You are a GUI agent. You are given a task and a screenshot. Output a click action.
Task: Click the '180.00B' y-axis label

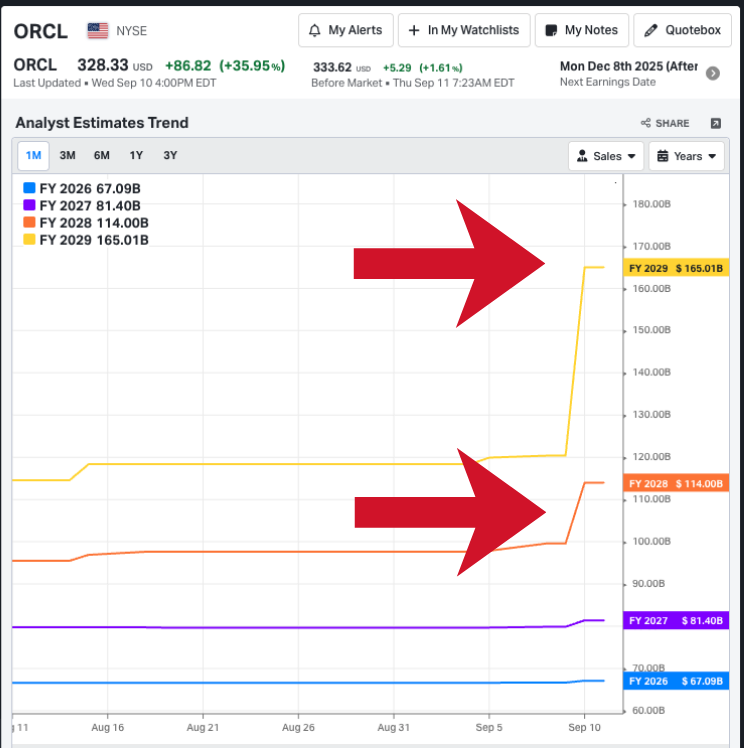point(652,204)
